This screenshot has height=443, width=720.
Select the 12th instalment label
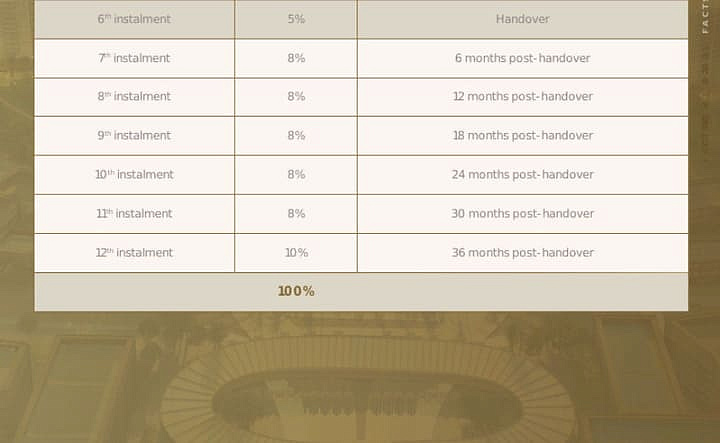(x=134, y=252)
